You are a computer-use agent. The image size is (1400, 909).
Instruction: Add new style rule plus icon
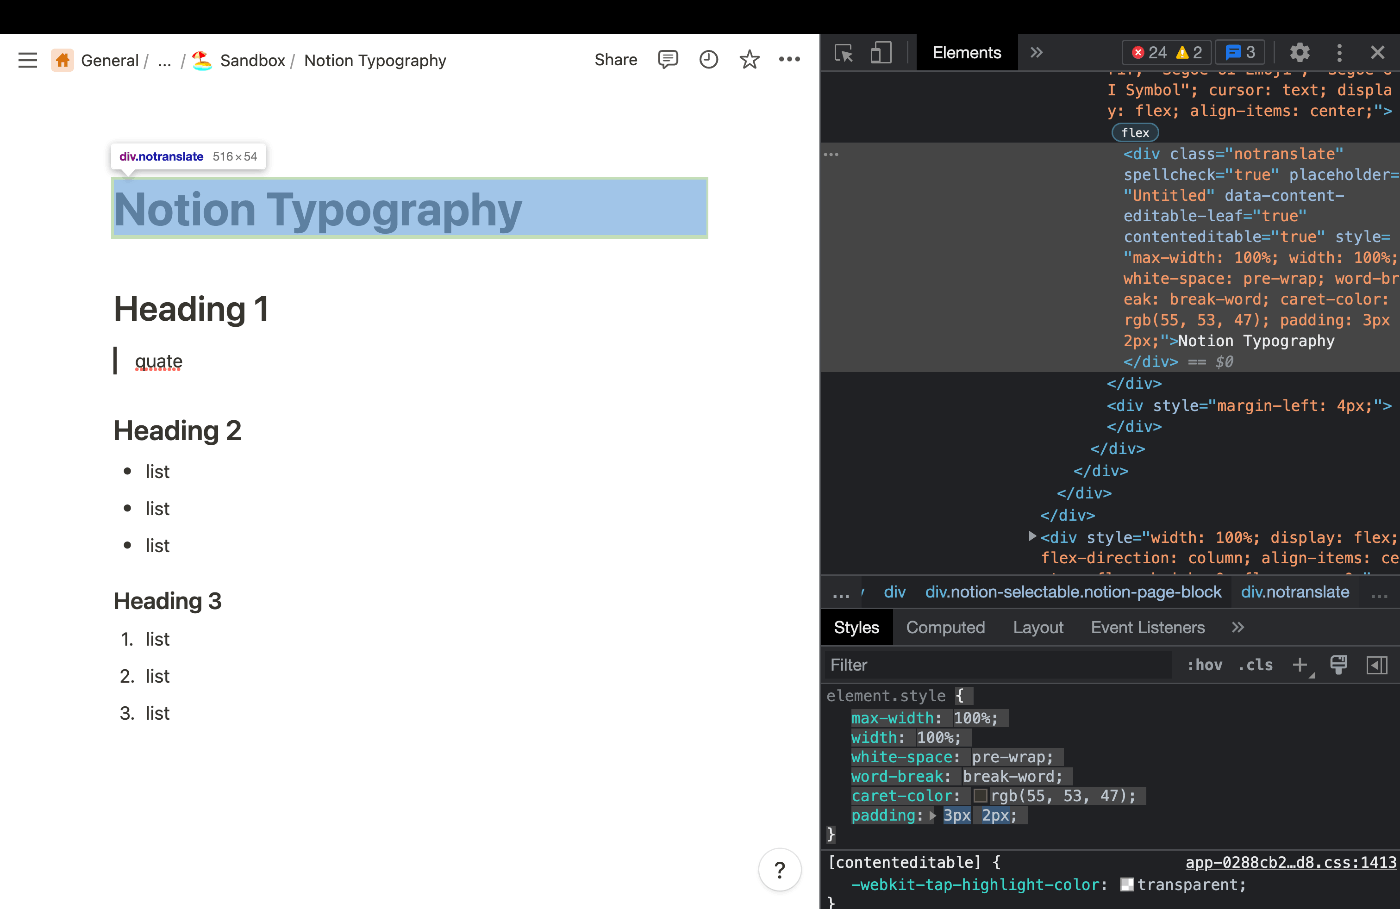tap(1300, 665)
